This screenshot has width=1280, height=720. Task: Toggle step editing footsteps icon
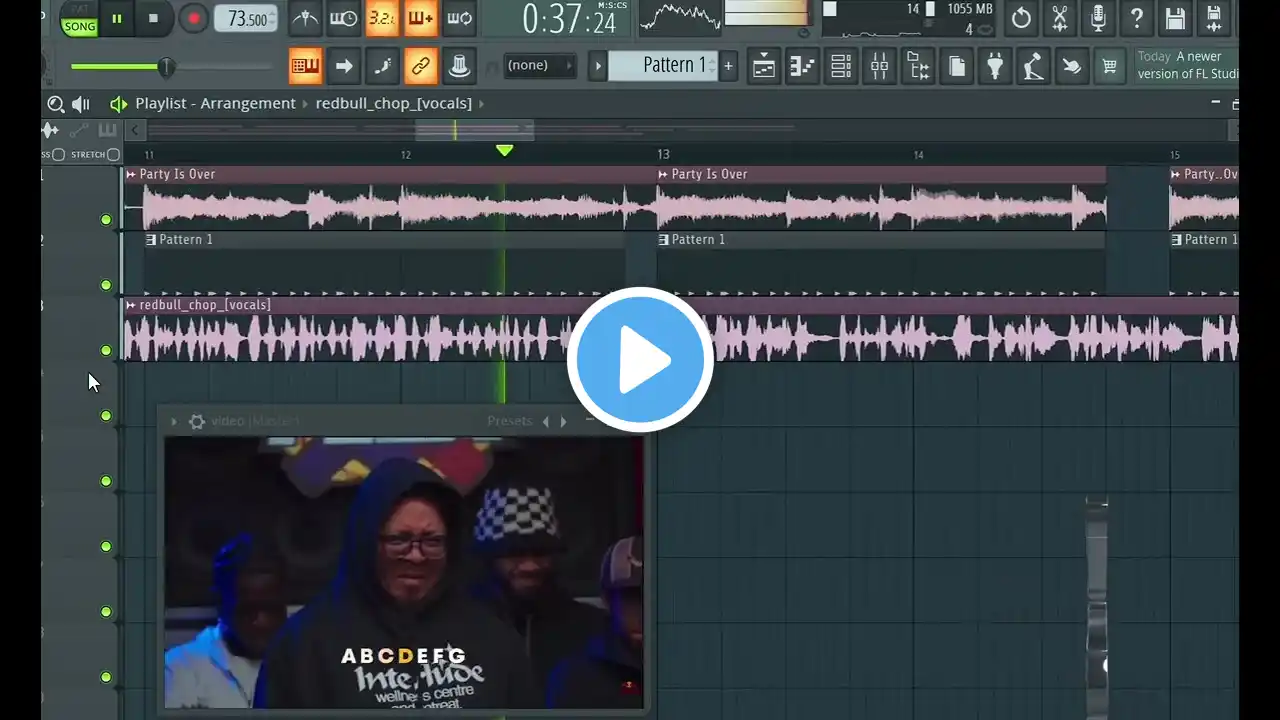382,66
